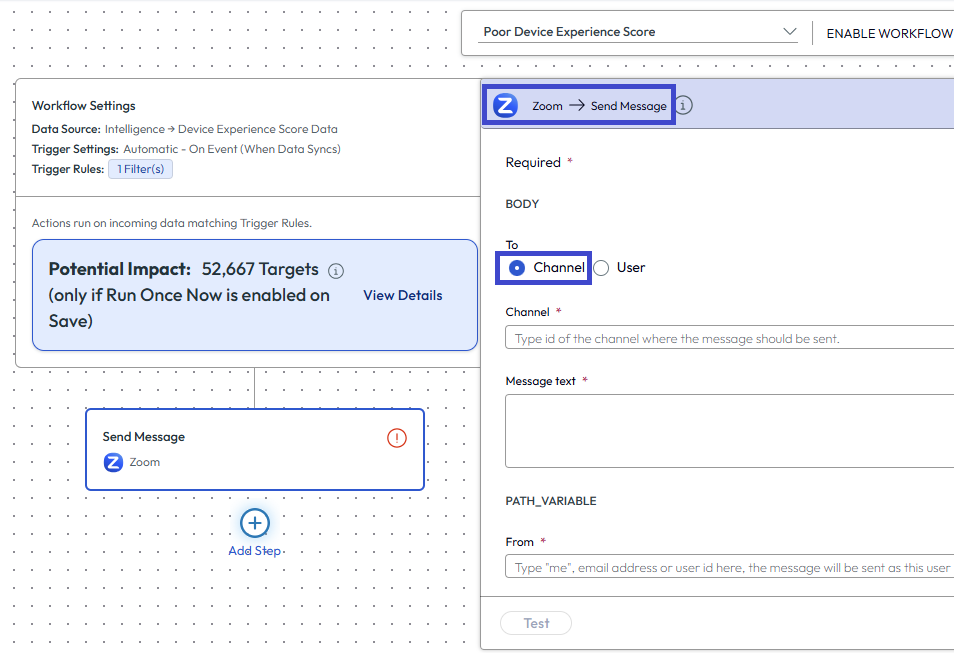Click the 'Potential Impact: 52,667 Targets' text
The height and width of the screenshot is (653, 954).
click(184, 269)
